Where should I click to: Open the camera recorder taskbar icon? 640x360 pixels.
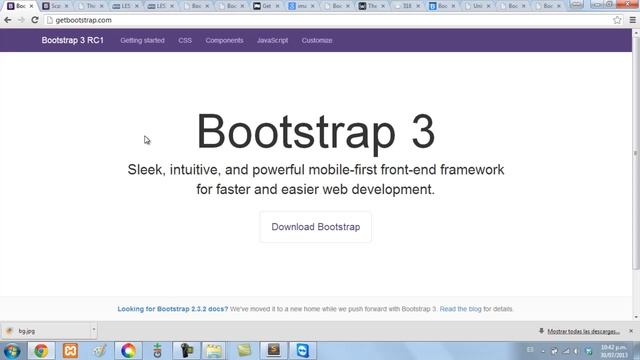tap(186, 351)
